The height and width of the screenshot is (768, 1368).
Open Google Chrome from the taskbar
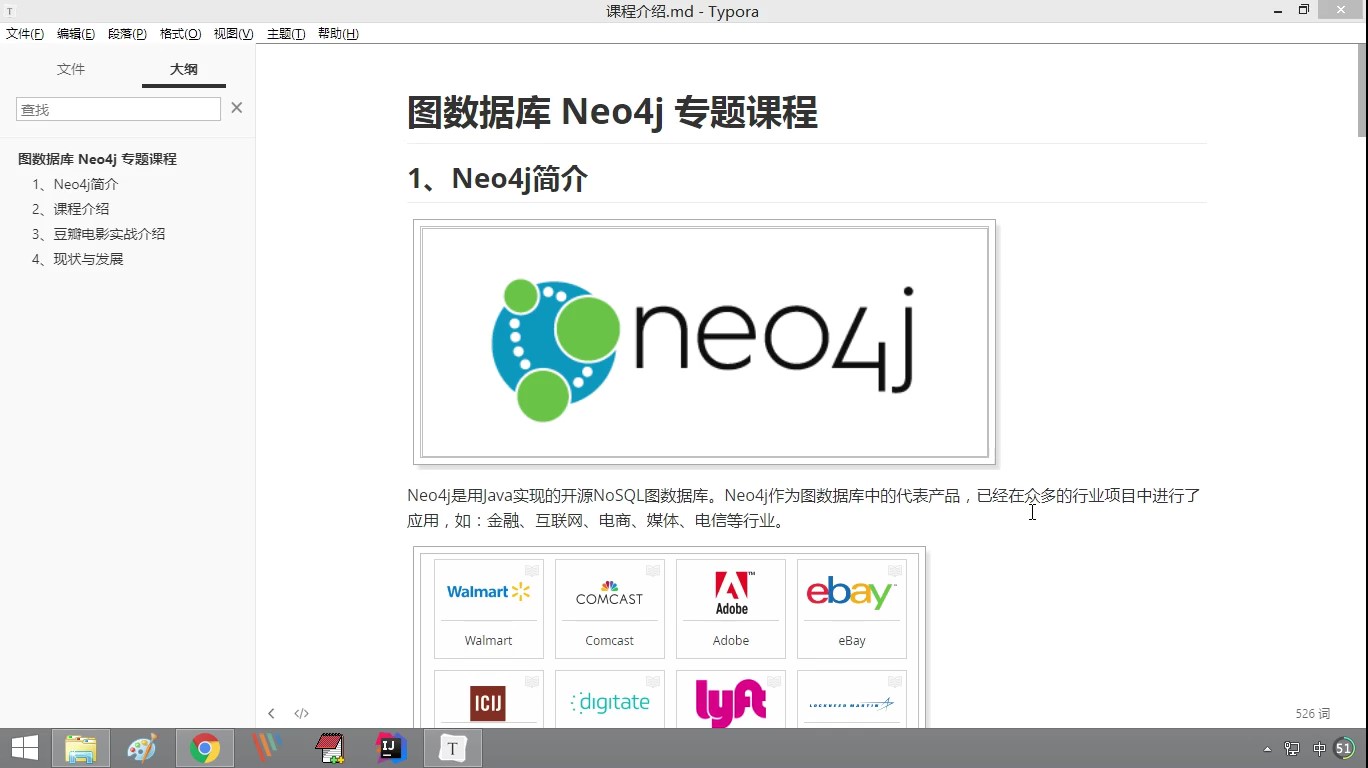click(x=205, y=748)
